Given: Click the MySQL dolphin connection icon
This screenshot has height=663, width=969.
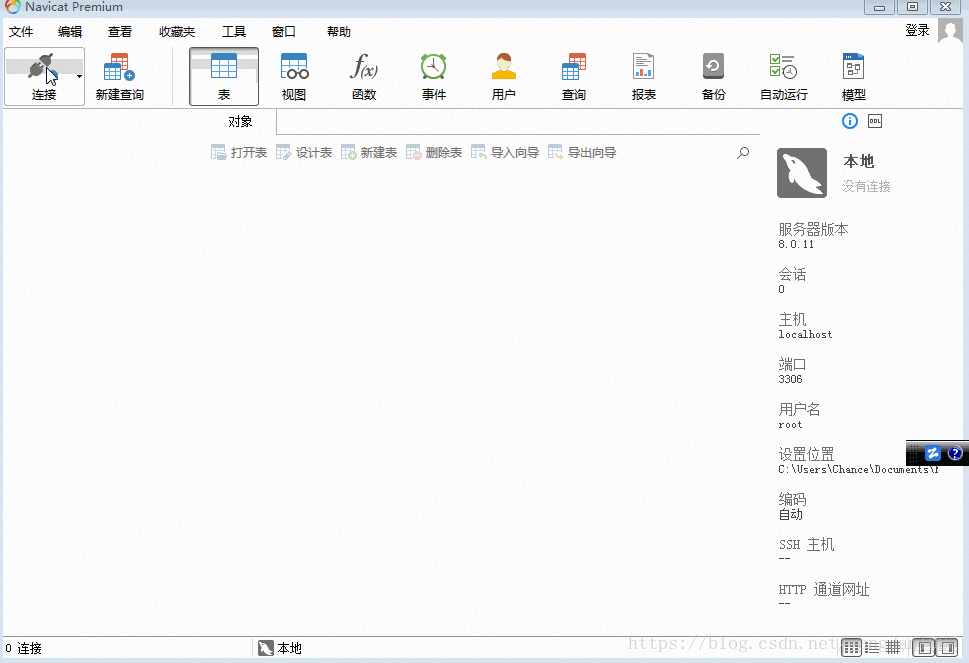Looking at the screenshot, I should [802, 173].
